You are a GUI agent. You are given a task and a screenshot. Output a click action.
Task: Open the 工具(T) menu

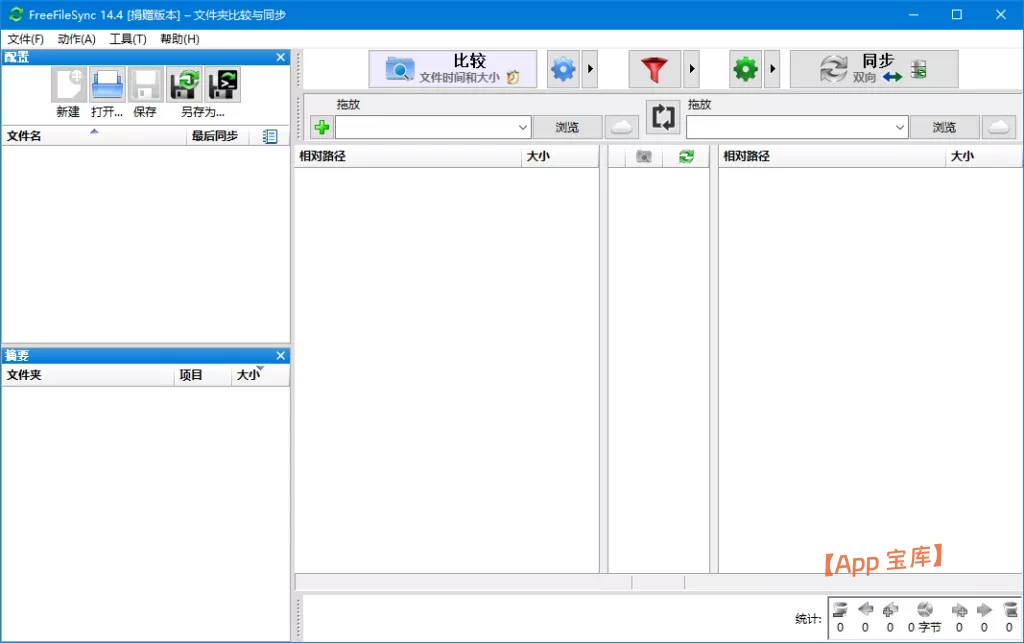(x=129, y=39)
